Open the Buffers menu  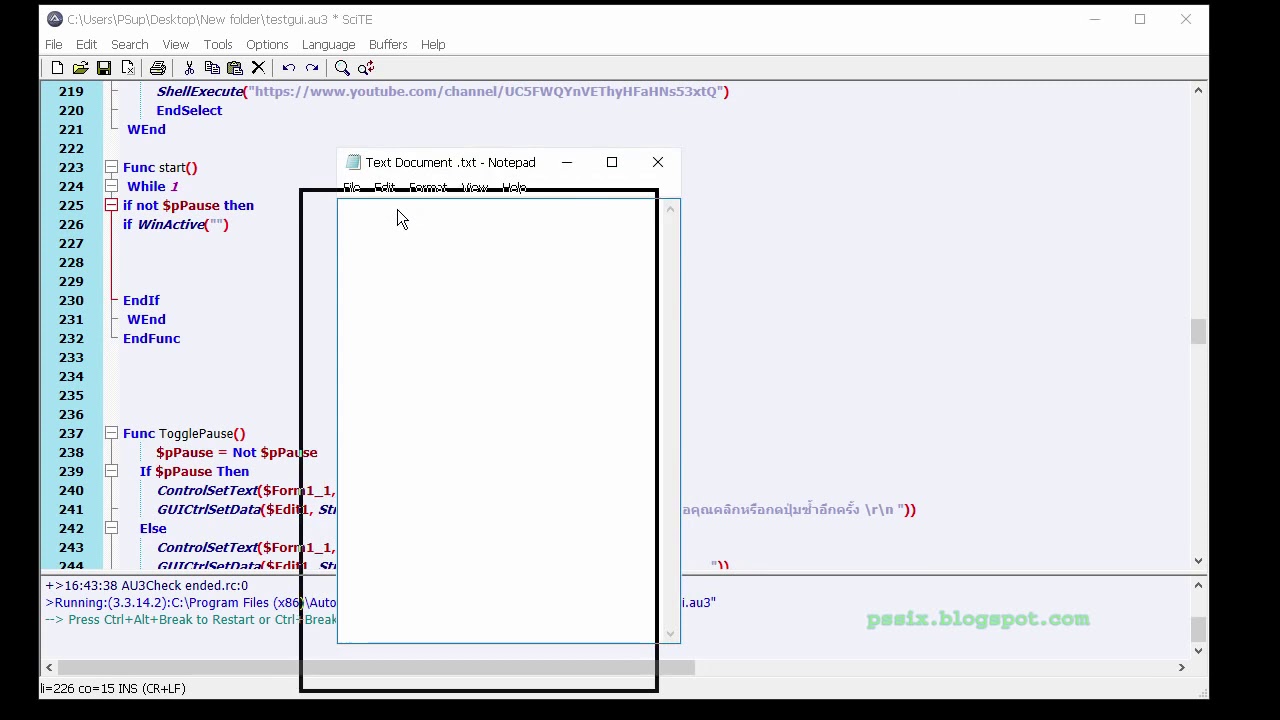tap(388, 44)
